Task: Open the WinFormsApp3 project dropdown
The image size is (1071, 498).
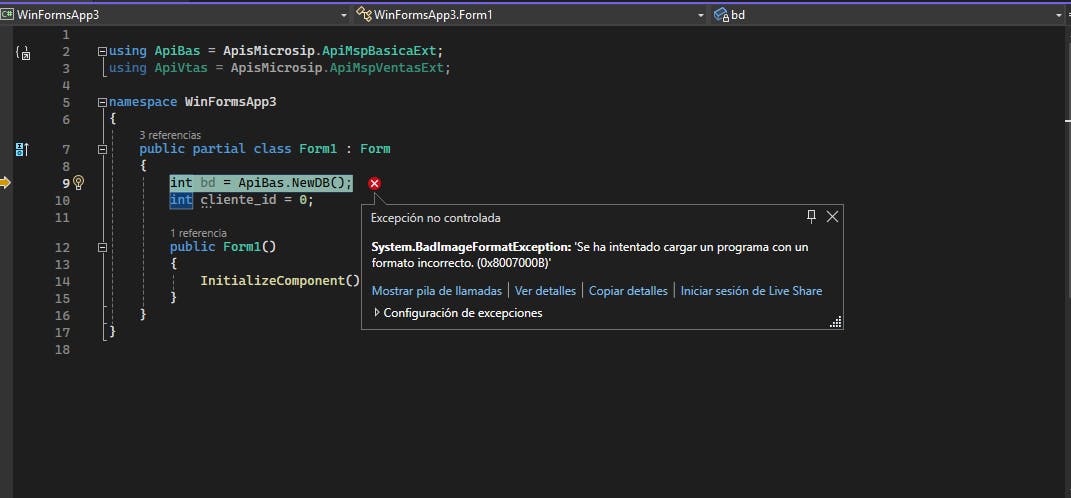Action: click(344, 15)
